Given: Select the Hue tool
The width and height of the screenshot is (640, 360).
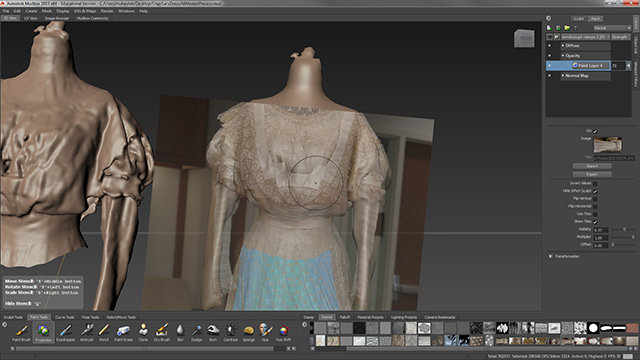Looking at the screenshot, I should (265, 333).
